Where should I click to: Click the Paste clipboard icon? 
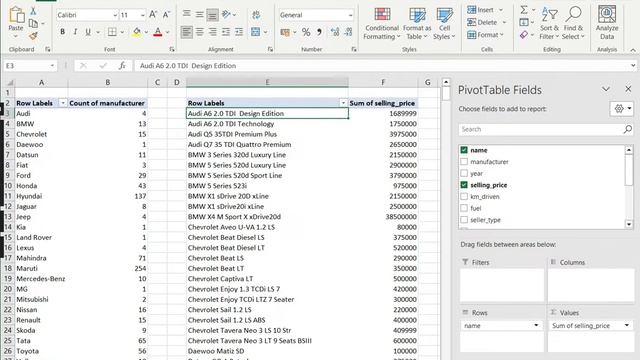click(x=16, y=15)
